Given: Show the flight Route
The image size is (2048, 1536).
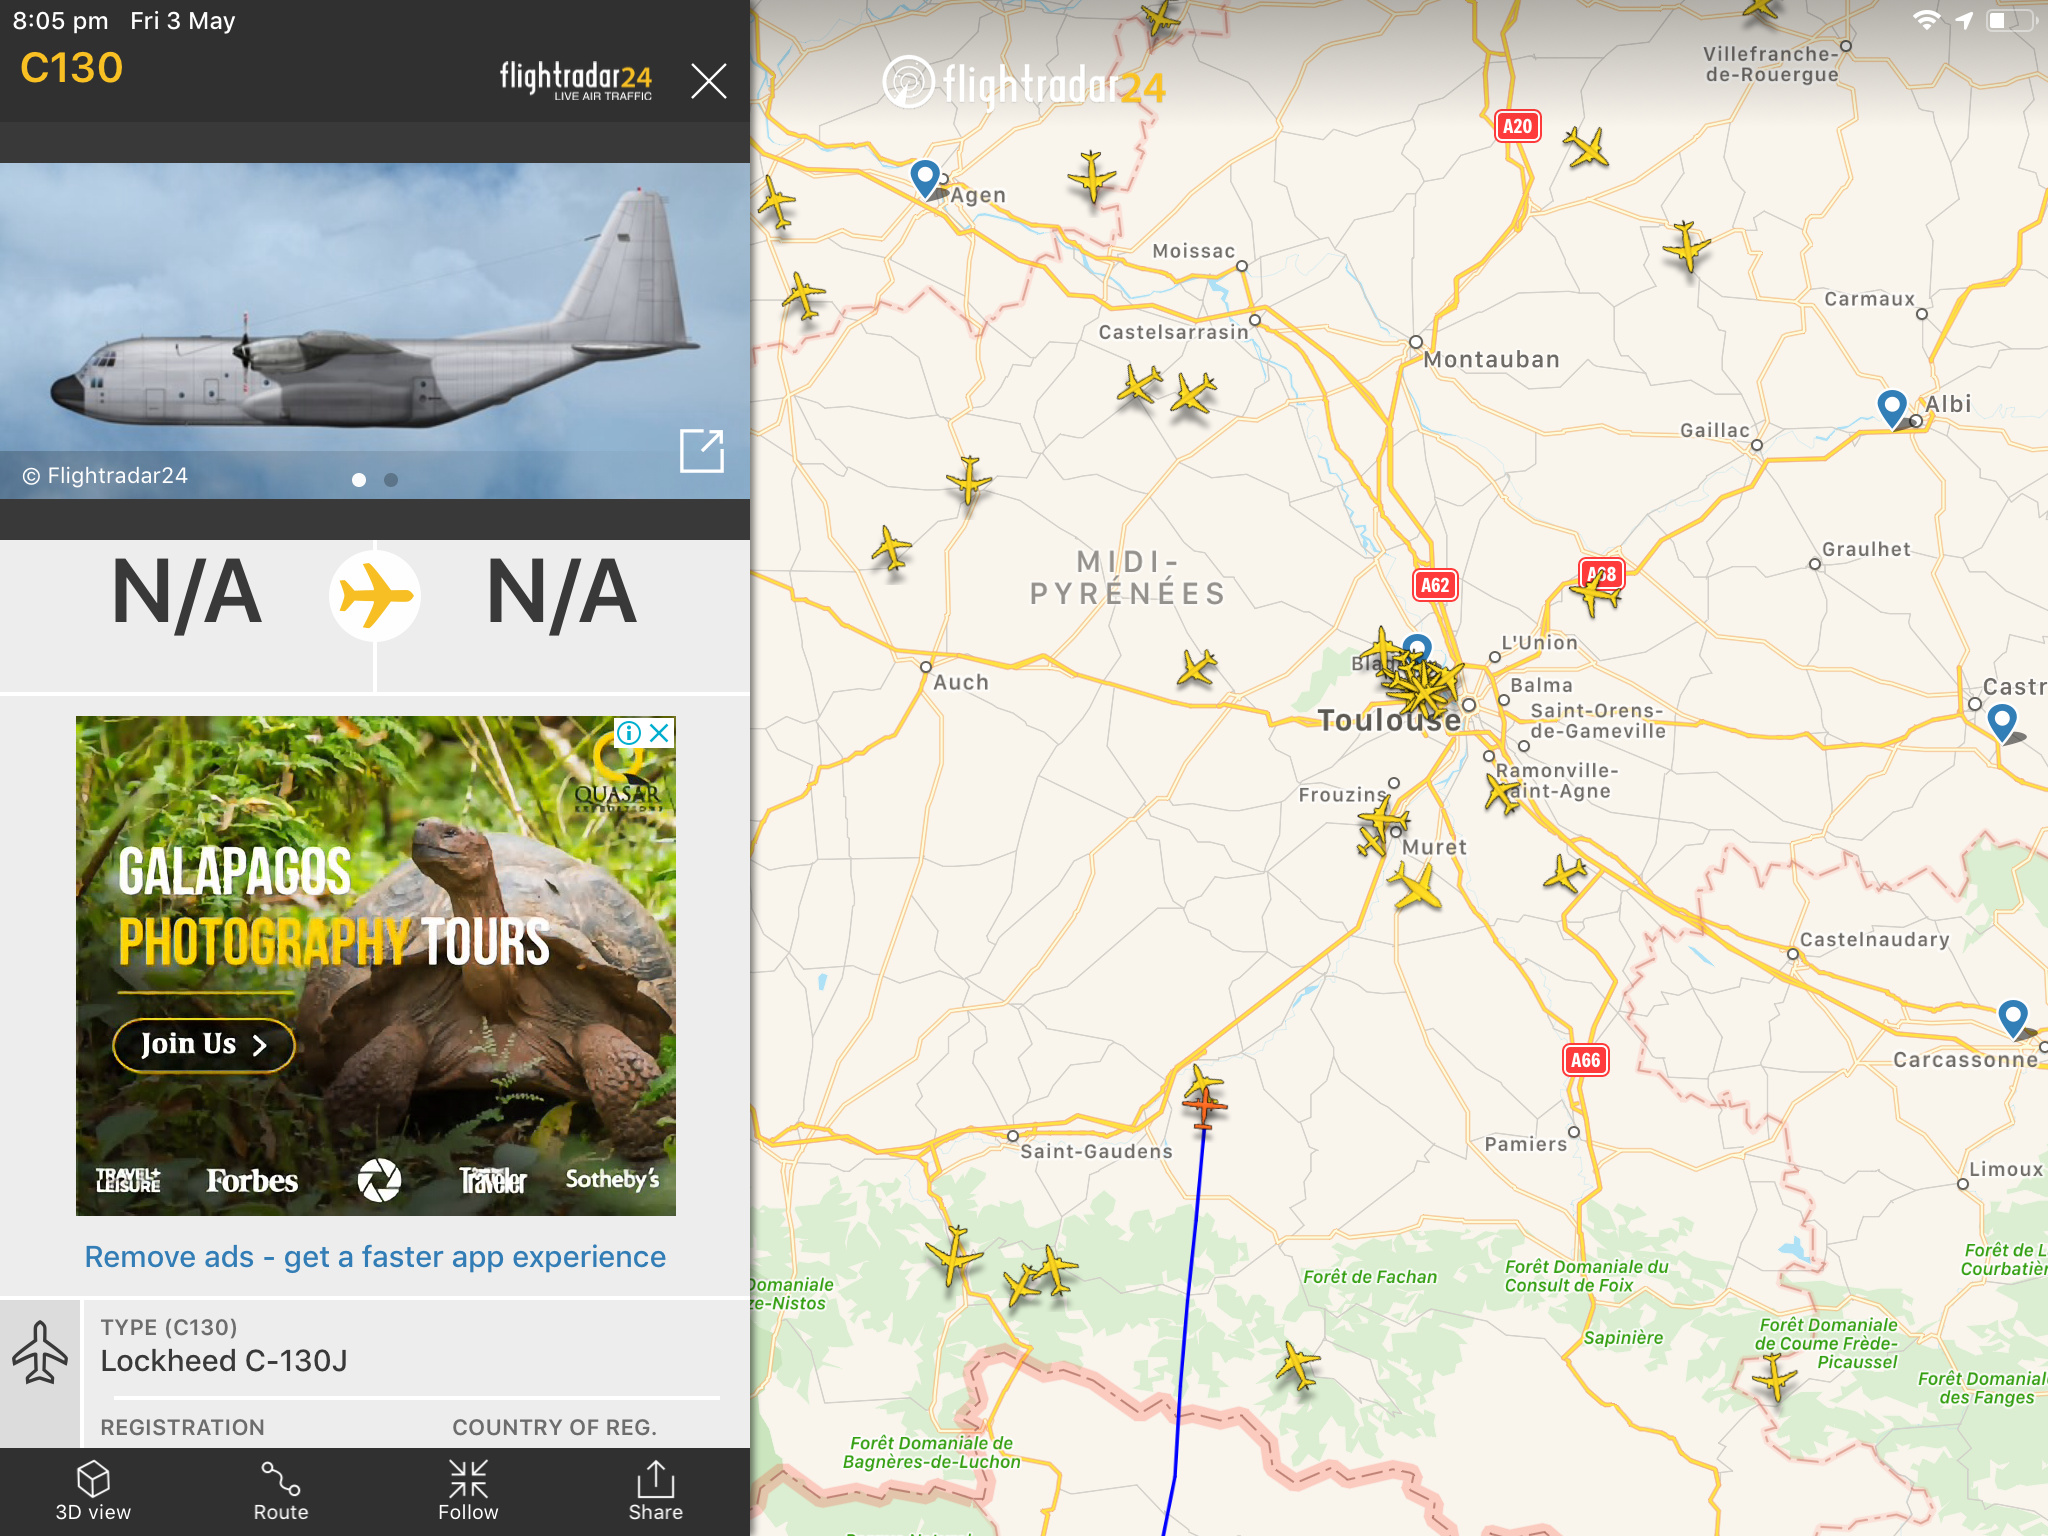Looking at the screenshot, I should click(281, 1491).
